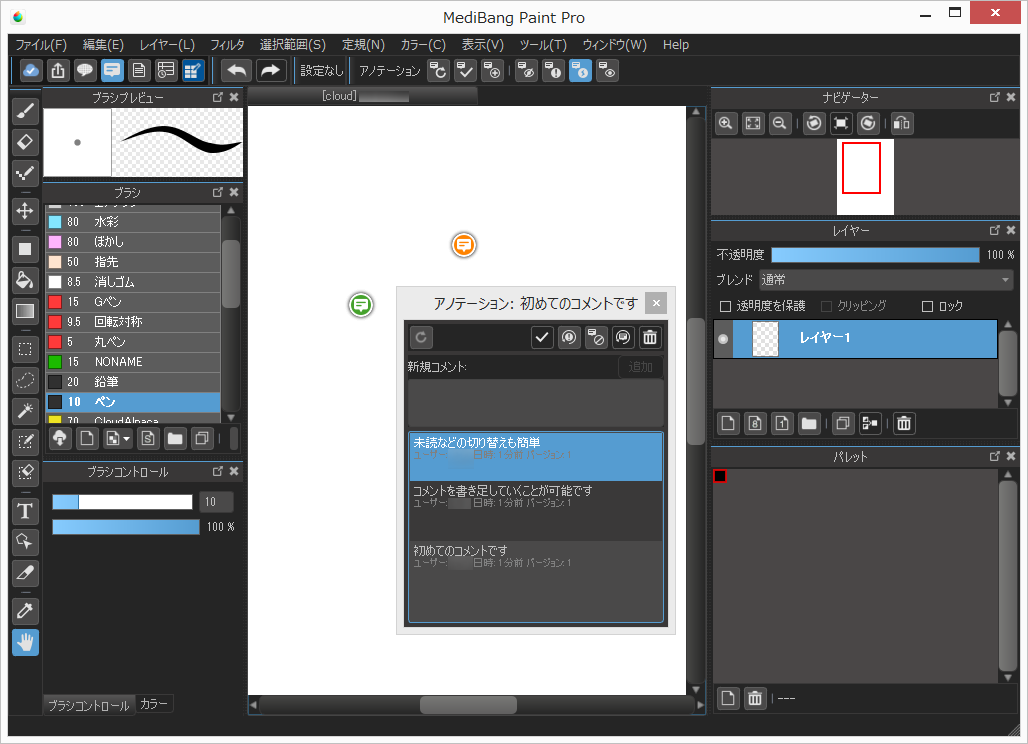Select the Hand tool
This screenshot has width=1028, height=744.
(x=25, y=643)
